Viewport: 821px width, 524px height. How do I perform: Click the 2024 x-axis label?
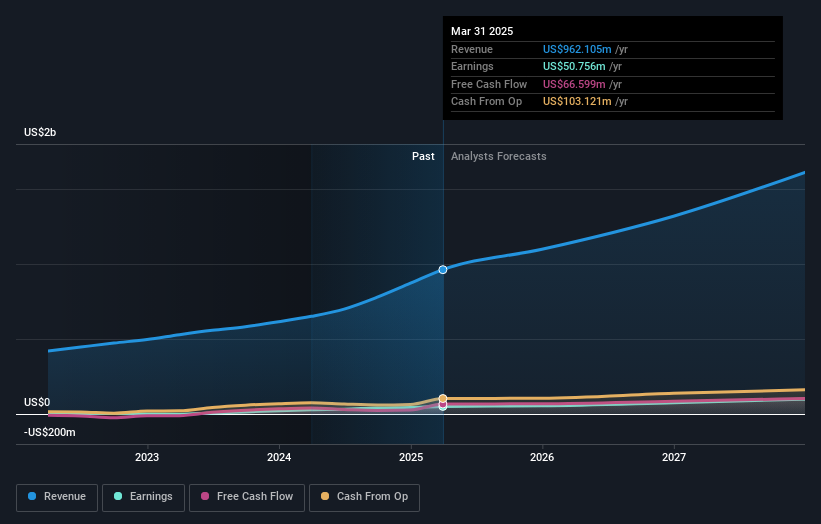[279, 457]
